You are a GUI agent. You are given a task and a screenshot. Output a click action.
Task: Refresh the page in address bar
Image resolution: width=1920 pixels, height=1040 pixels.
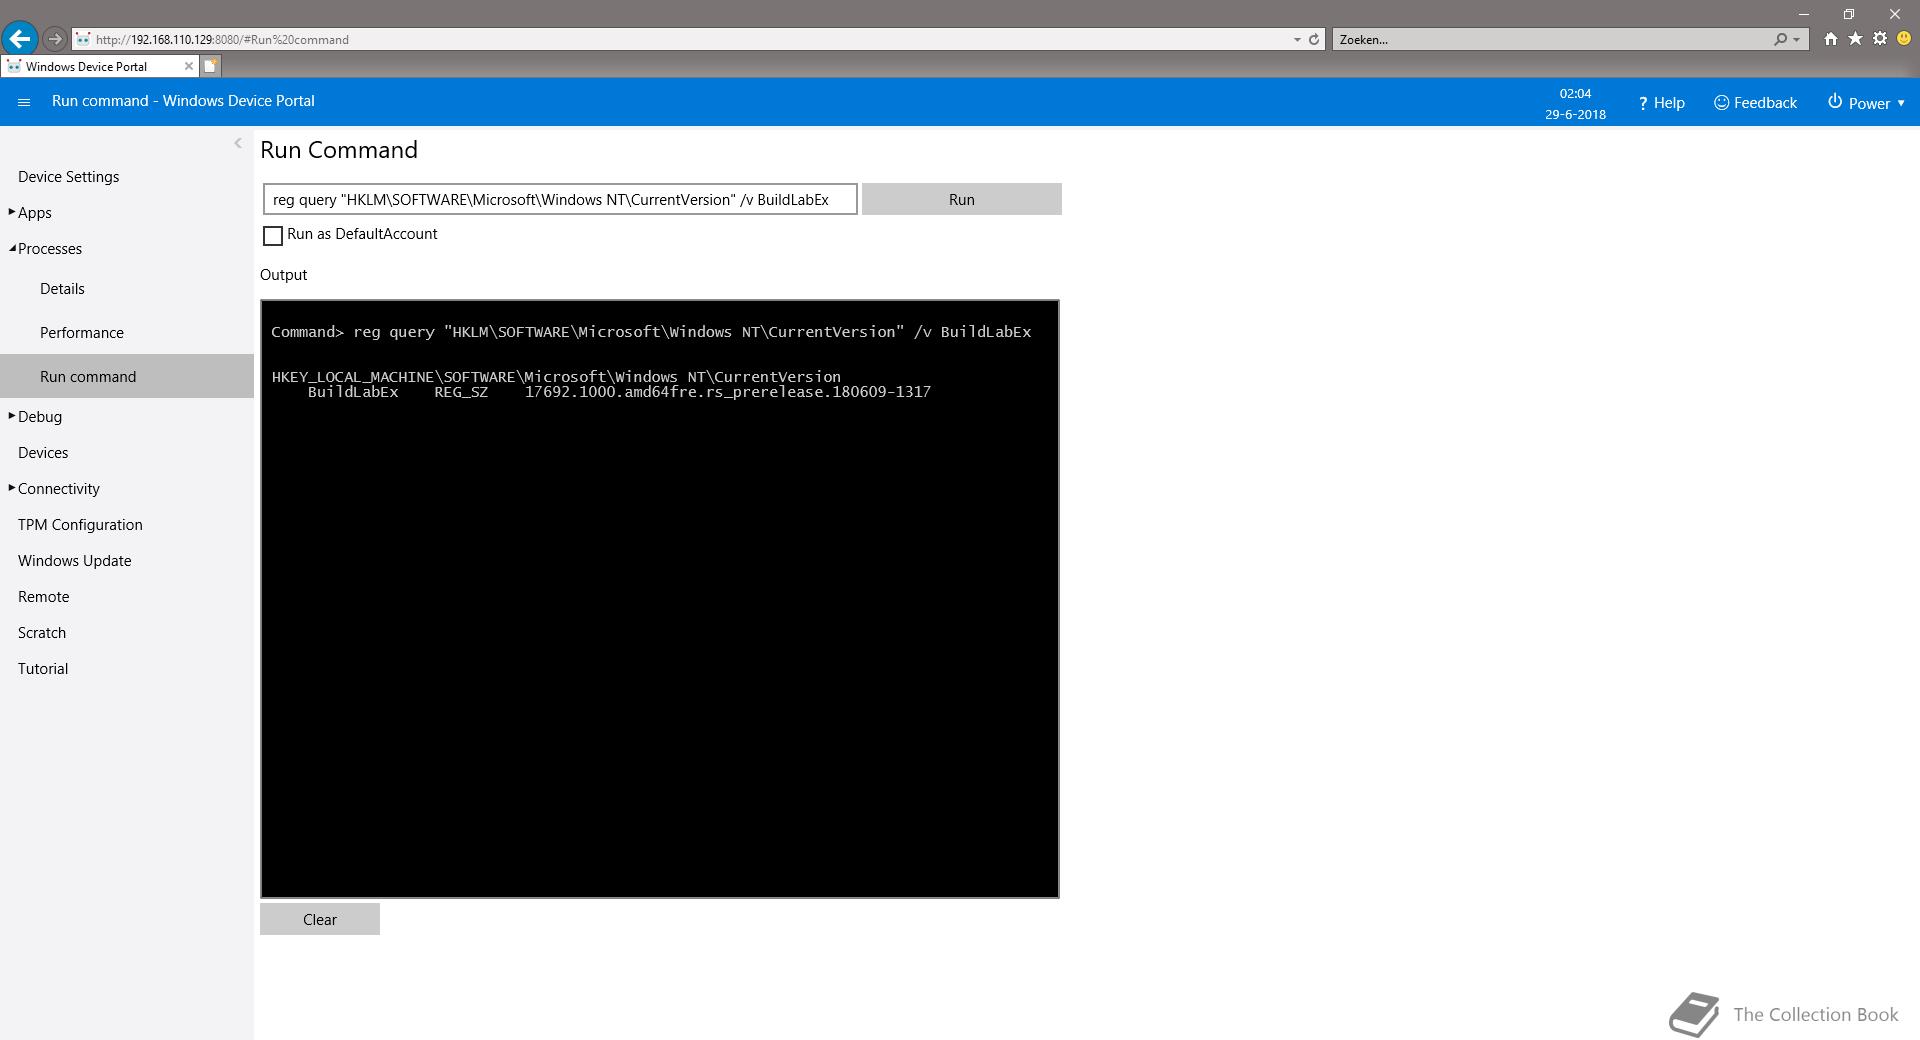pos(1314,40)
